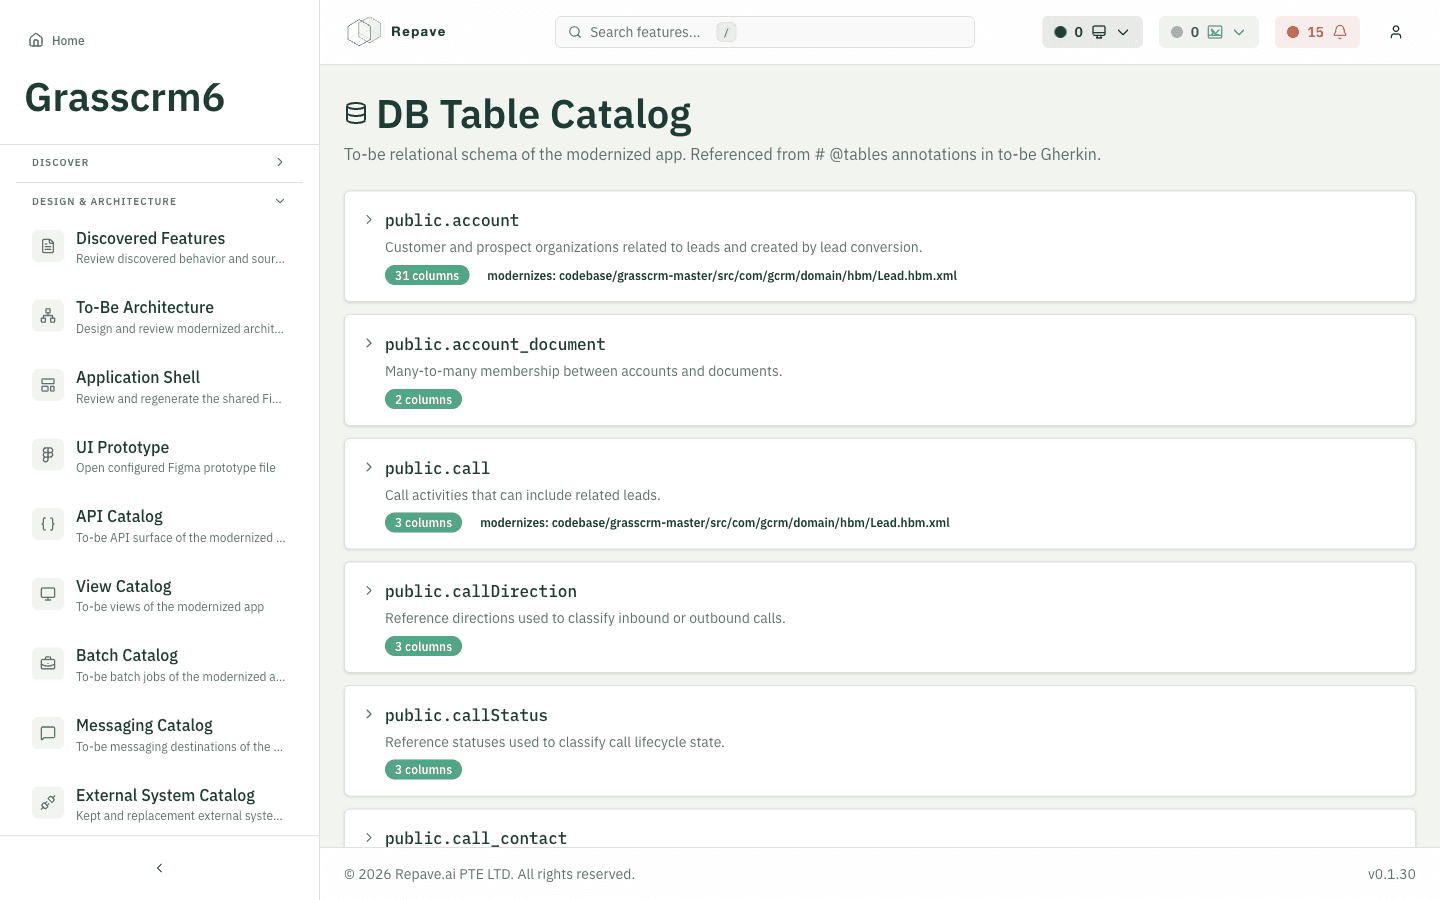Open To-Be Architecture diagram icon
The image size is (1440, 900).
(48, 316)
